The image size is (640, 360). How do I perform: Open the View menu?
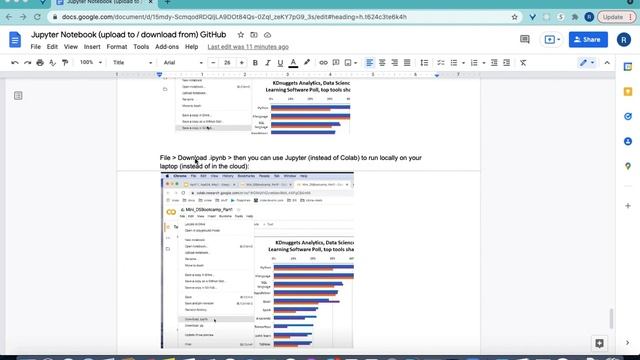[71, 47]
